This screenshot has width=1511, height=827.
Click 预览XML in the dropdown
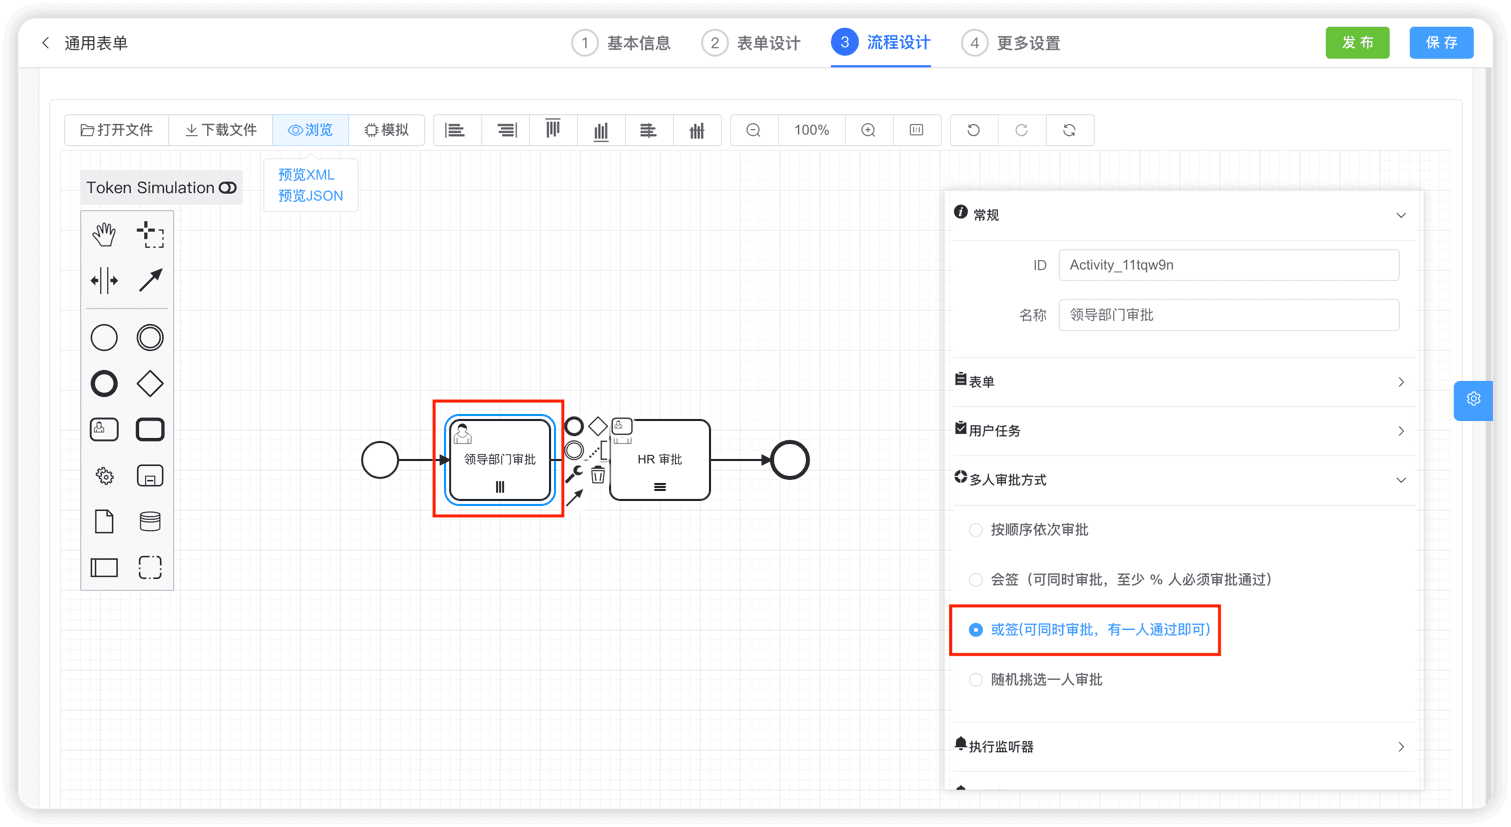[x=306, y=175]
